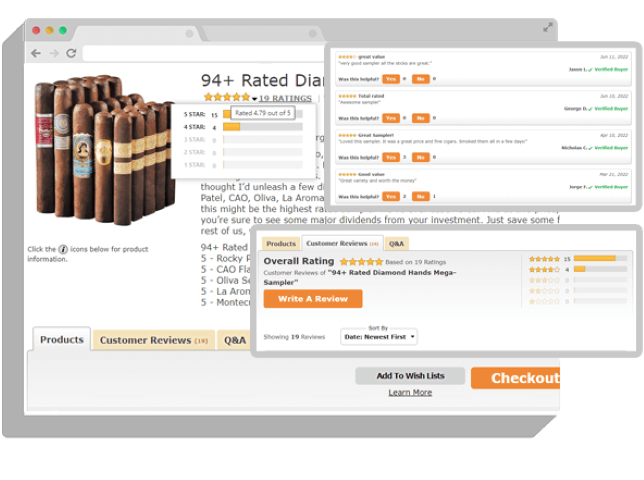Click the five-star row icon showing 15
Viewport: 644px width, 480px height.
coord(544,259)
